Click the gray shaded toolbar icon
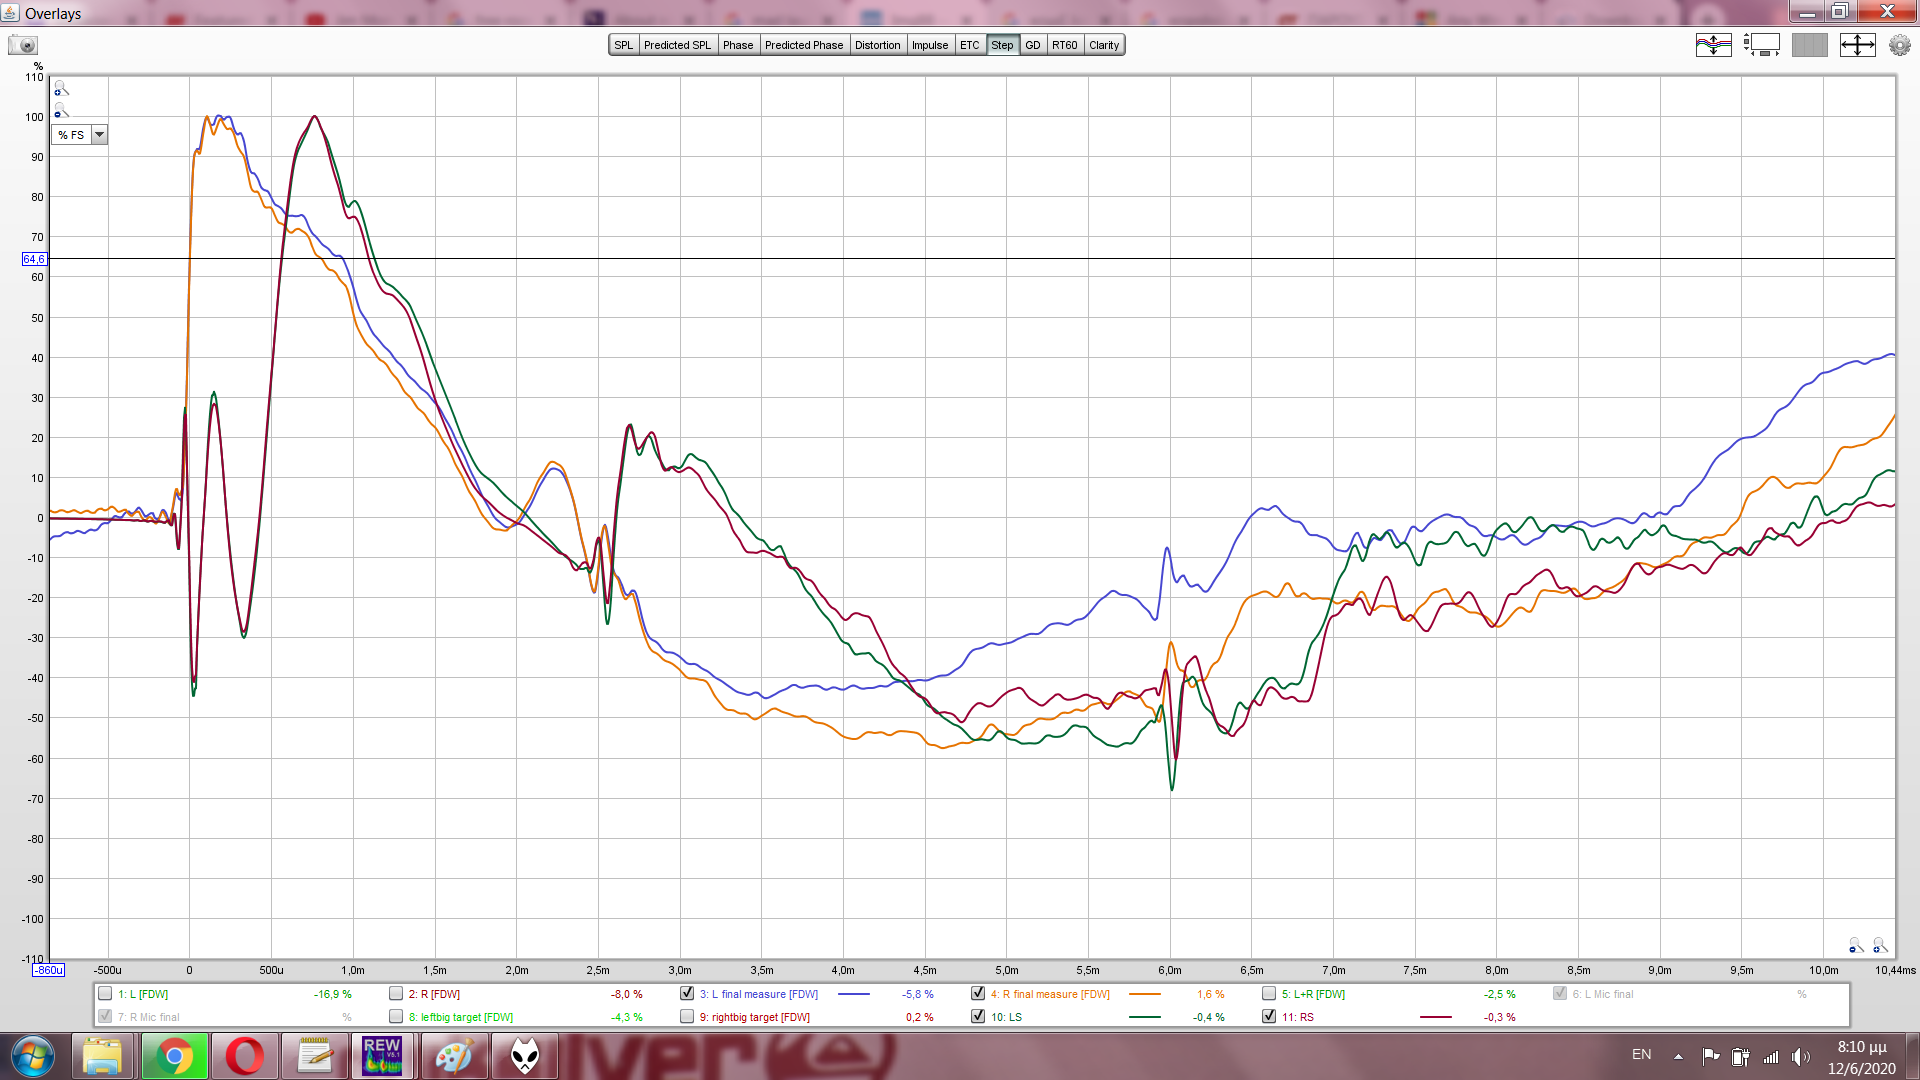1920x1080 pixels. (1809, 45)
